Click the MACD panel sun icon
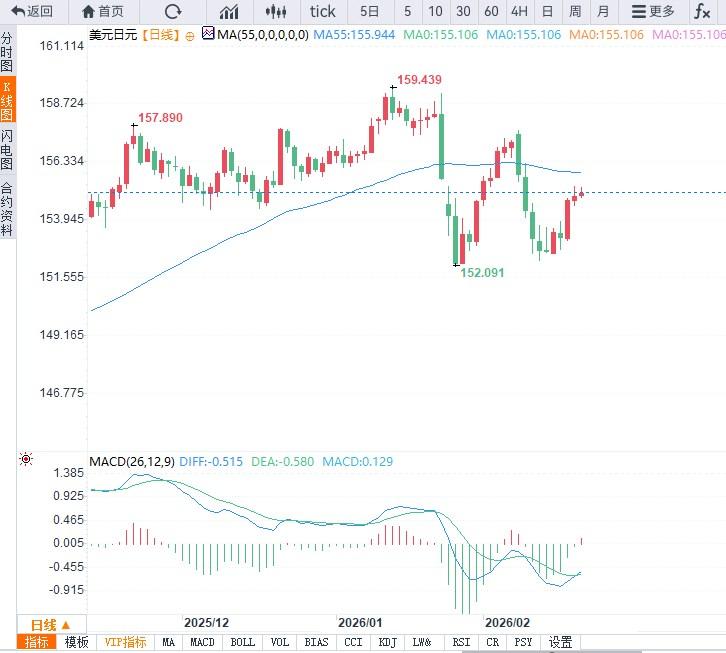This screenshot has height=653, width=726. [x=26, y=460]
